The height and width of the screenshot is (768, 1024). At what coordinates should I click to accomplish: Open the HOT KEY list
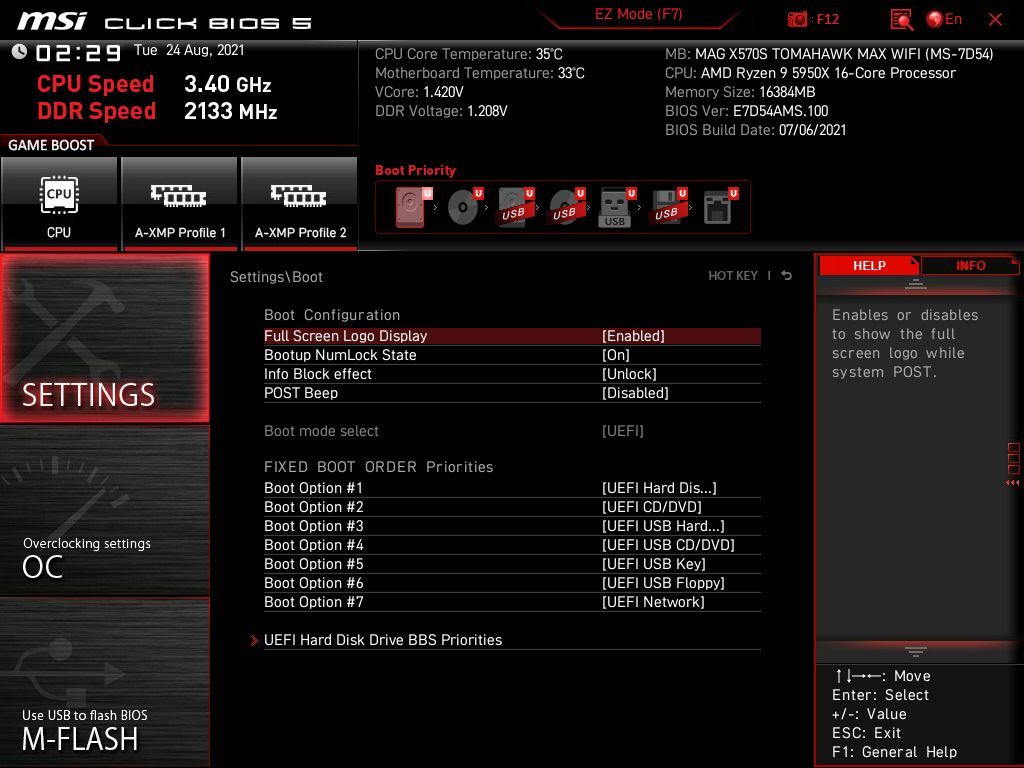733,276
